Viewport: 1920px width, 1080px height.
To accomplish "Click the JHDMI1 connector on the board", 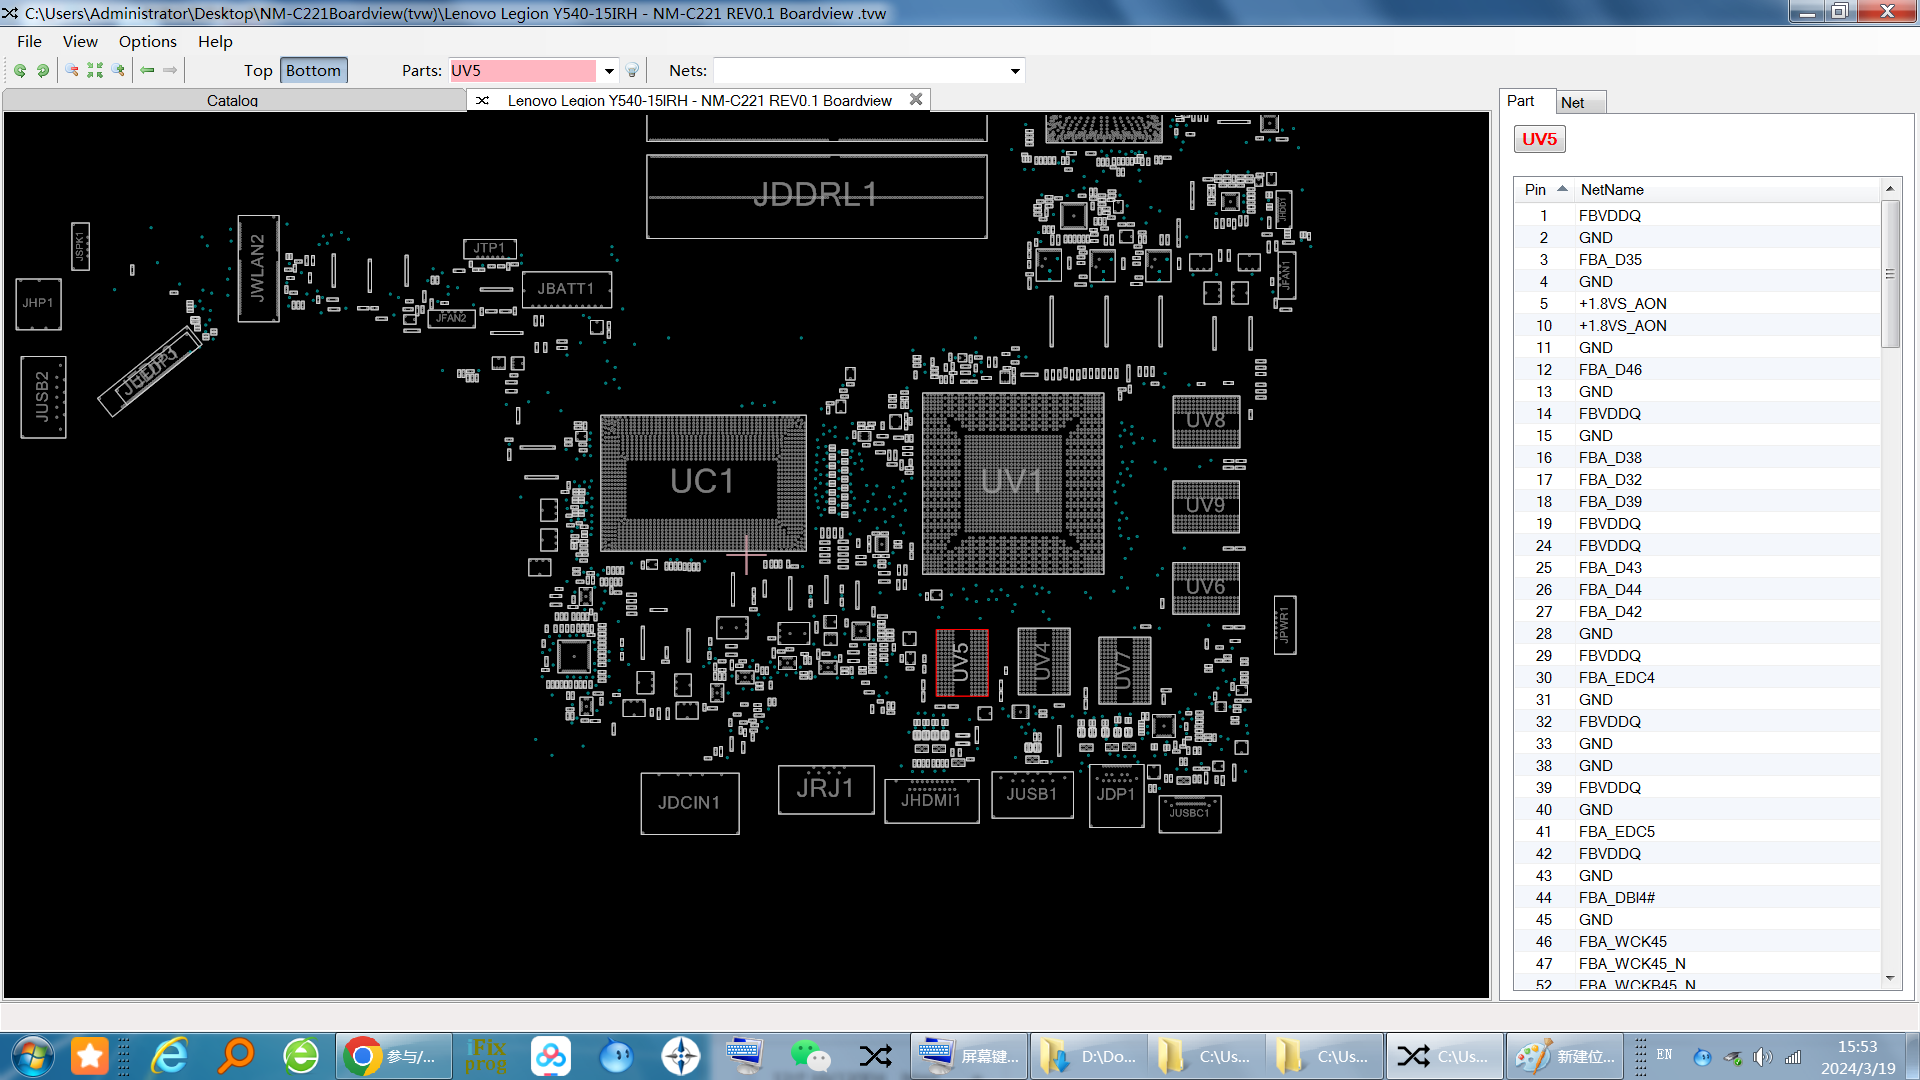I will [x=931, y=800].
